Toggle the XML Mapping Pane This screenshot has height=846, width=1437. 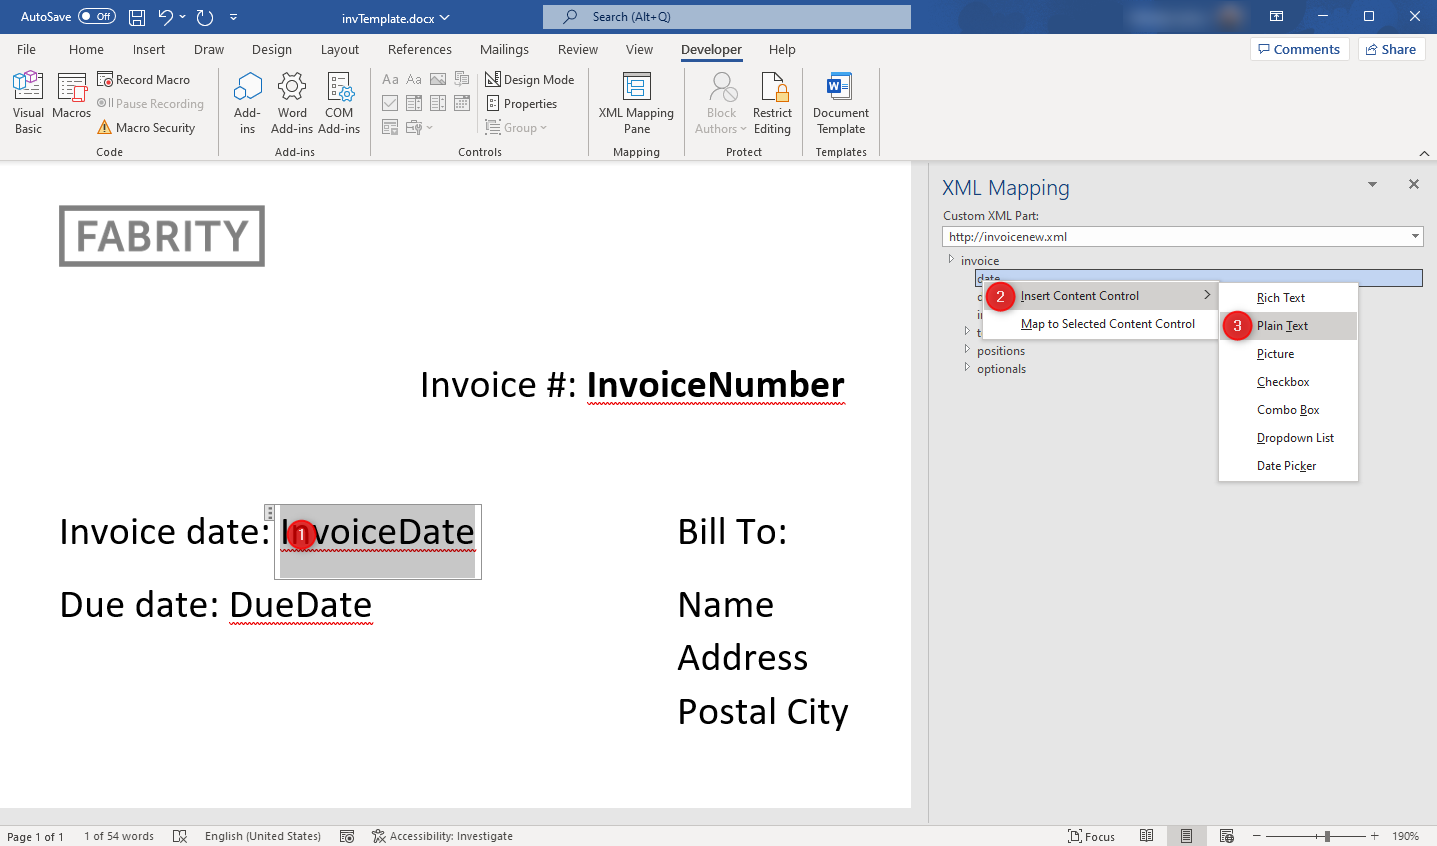(636, 103)
